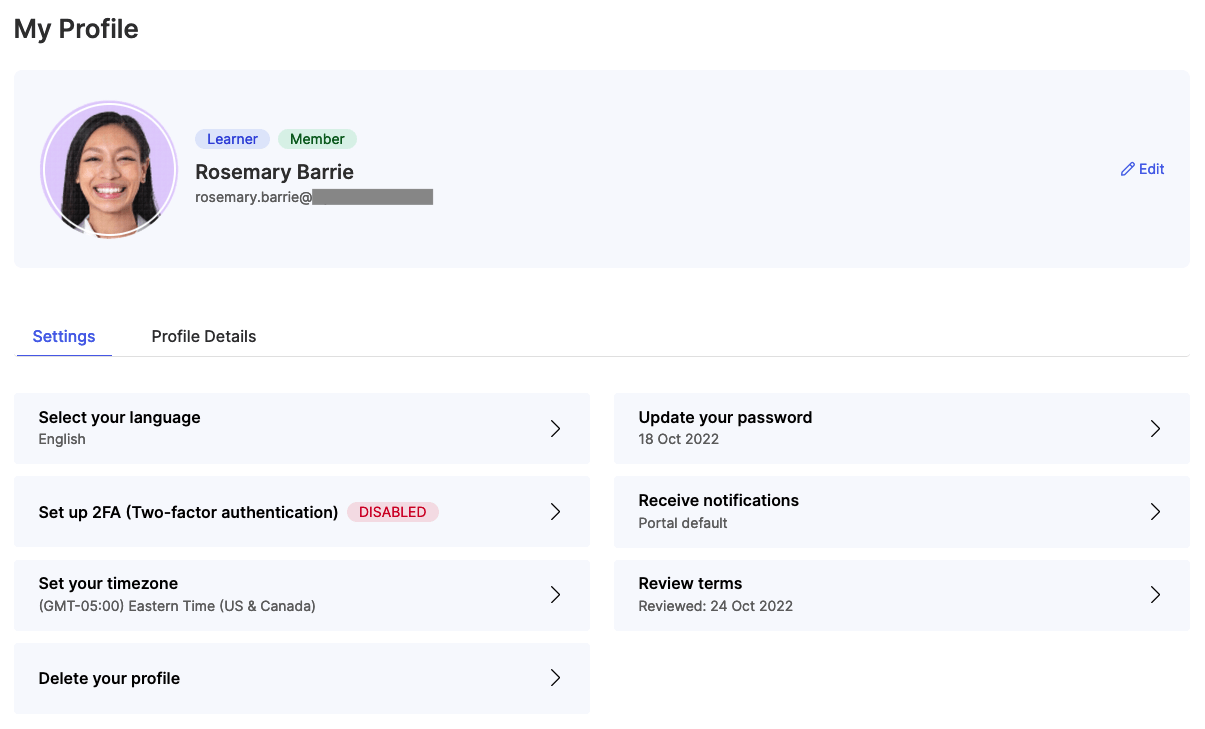This screenshot has width=1205, height=729.
Task: Expand the language setting showing English
Action: tap(300, 428)
